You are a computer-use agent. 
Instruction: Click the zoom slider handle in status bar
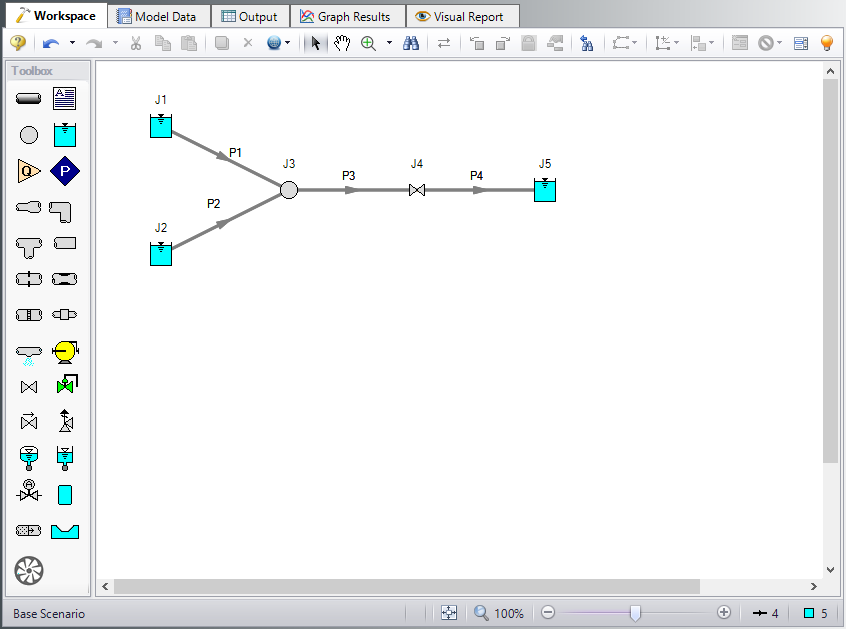pyautogui.click(x=635, y=613)
